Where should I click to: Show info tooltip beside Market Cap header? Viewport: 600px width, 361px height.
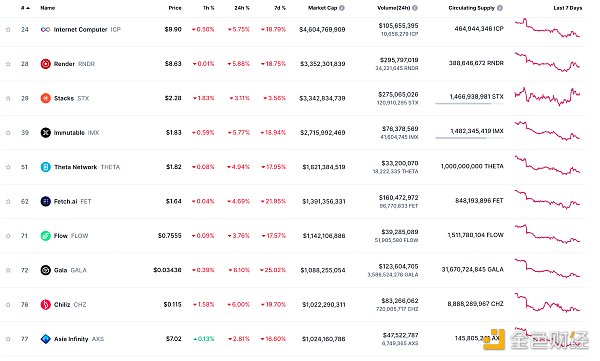click(342, 8)
